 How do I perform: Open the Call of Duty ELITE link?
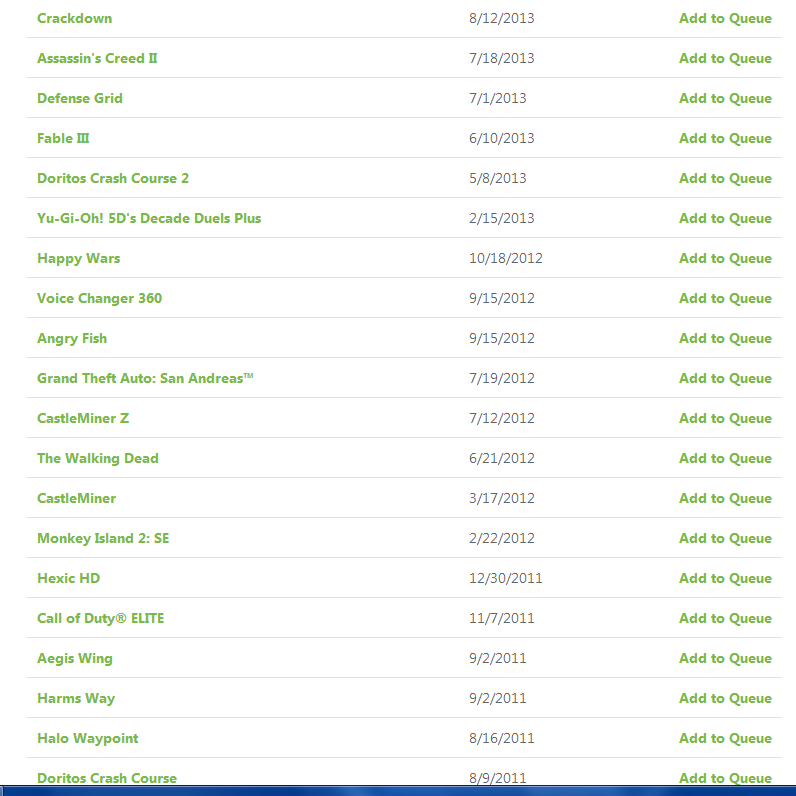(x=101, y=618)
